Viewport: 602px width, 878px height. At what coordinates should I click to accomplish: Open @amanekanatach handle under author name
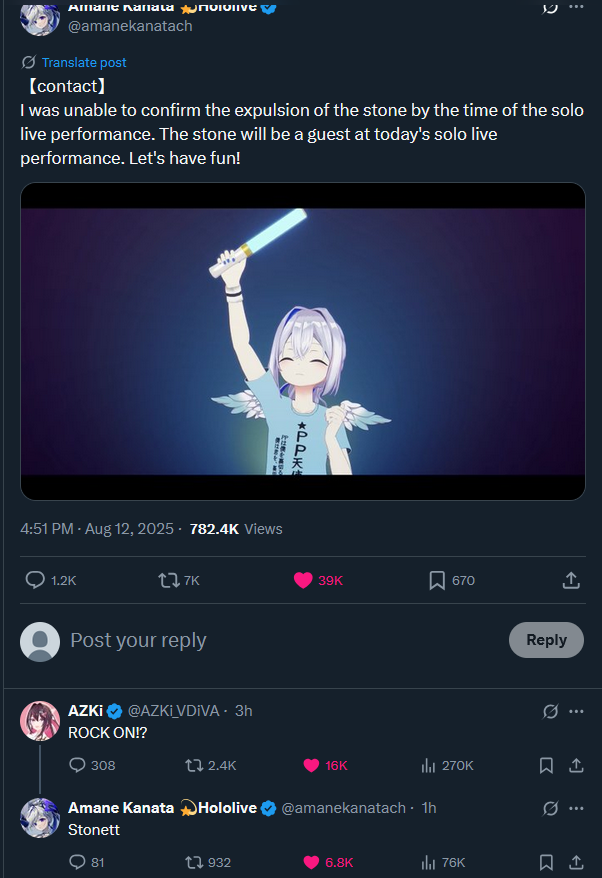[130, 26]
